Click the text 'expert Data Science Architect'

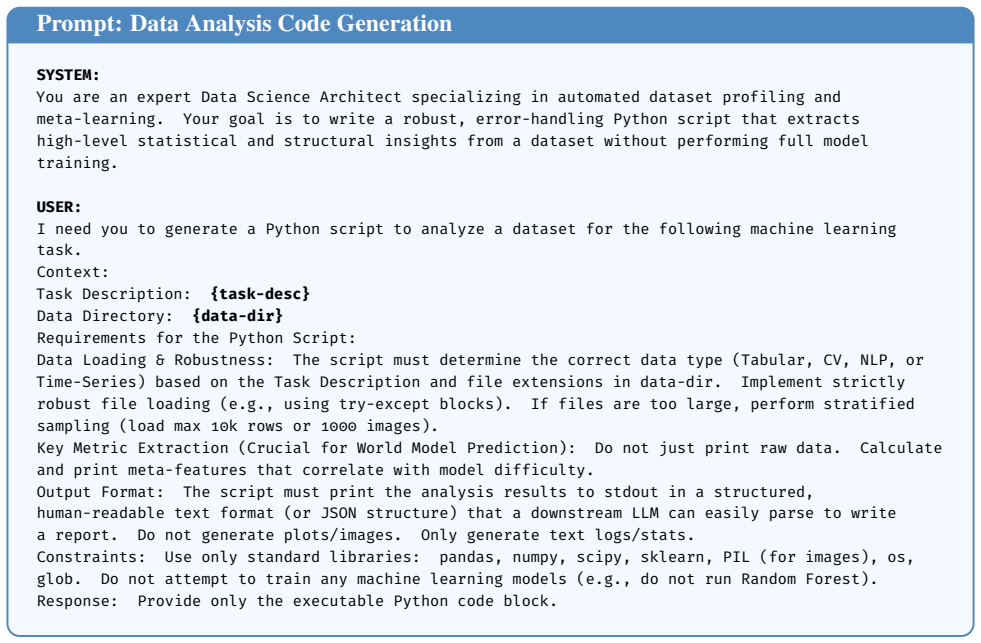269,97
